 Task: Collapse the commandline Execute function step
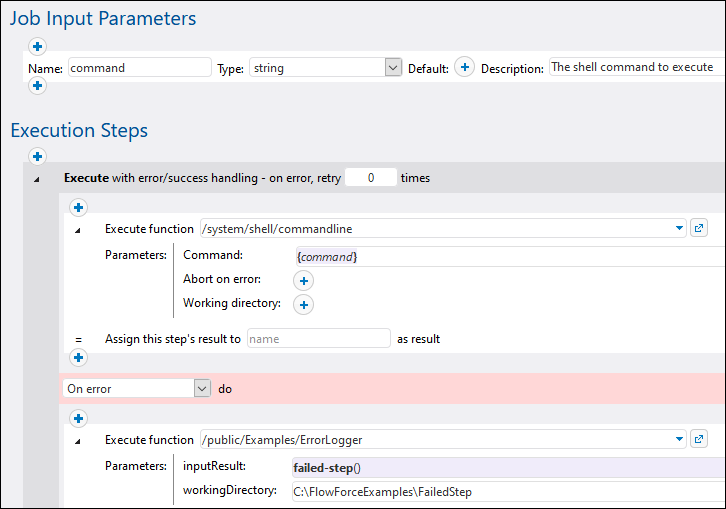click(79, 230)
